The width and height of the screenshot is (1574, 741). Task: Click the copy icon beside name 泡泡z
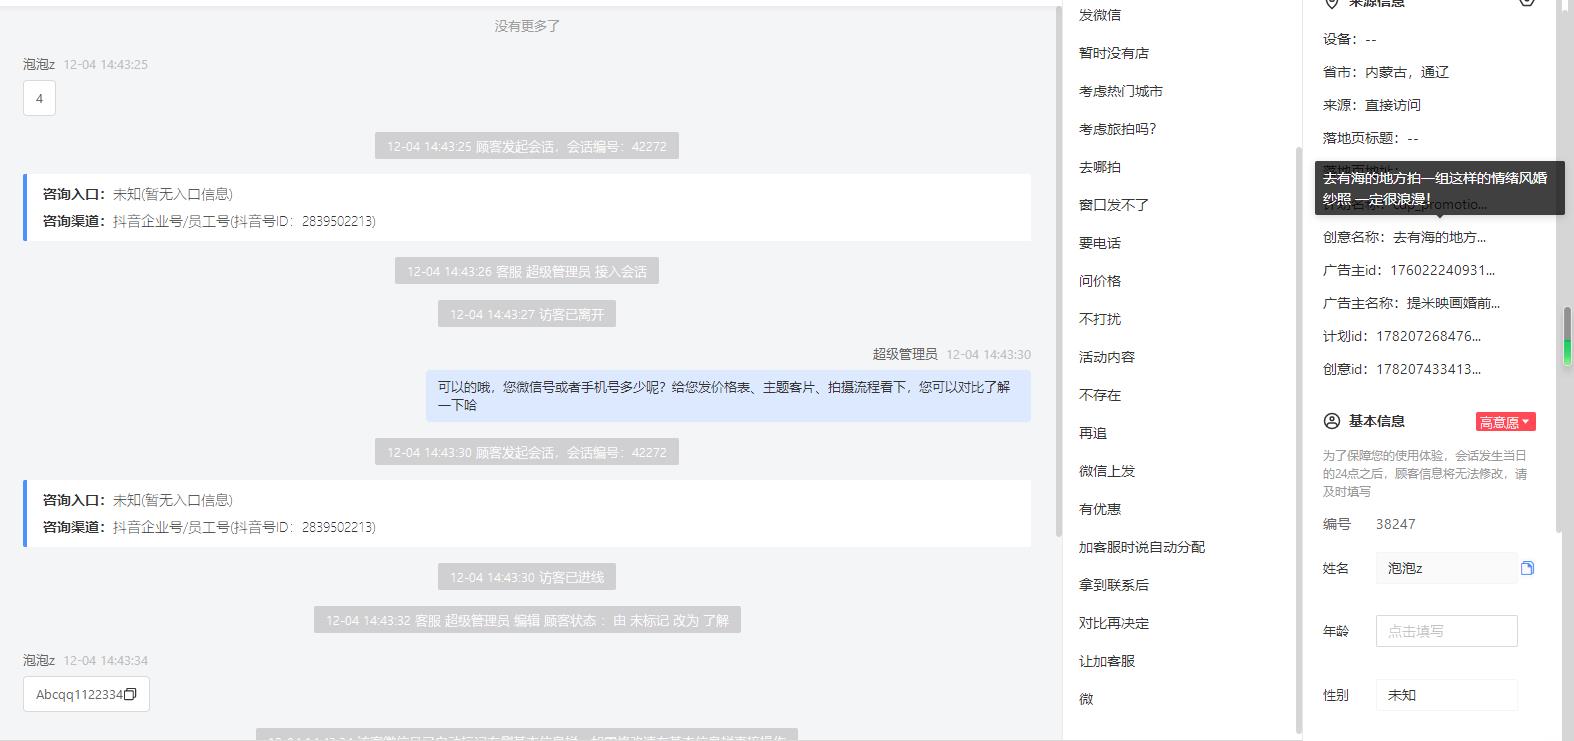[x=1527, y=568]
